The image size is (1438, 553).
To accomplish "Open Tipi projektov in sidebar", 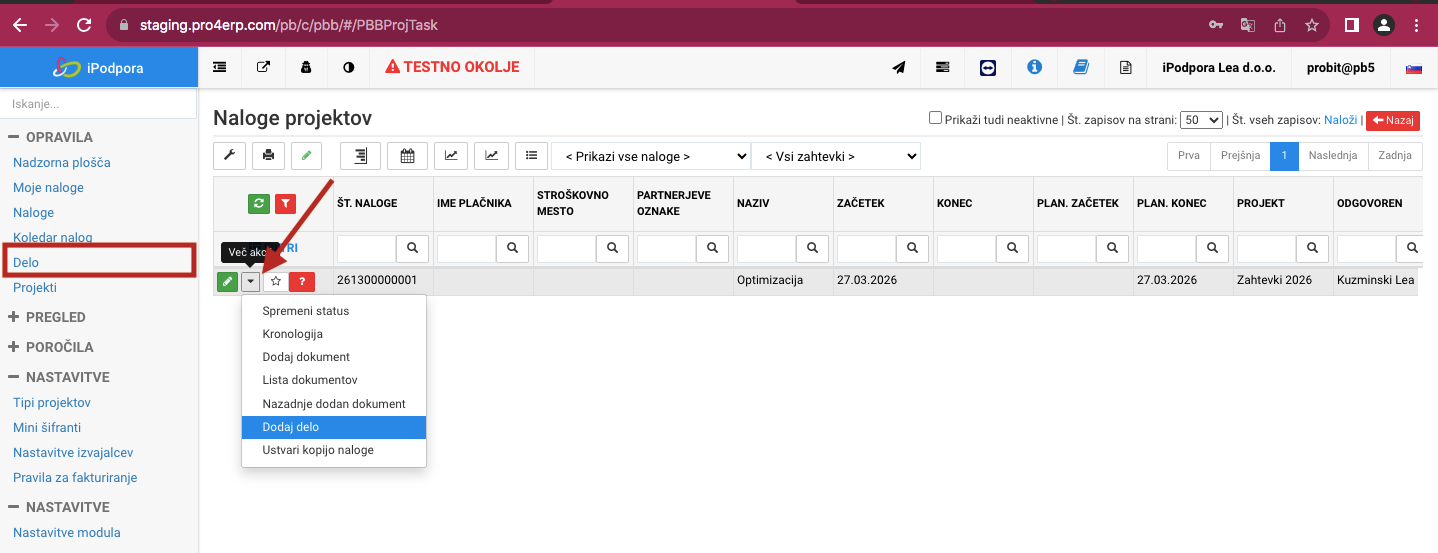I will (52, 402).
